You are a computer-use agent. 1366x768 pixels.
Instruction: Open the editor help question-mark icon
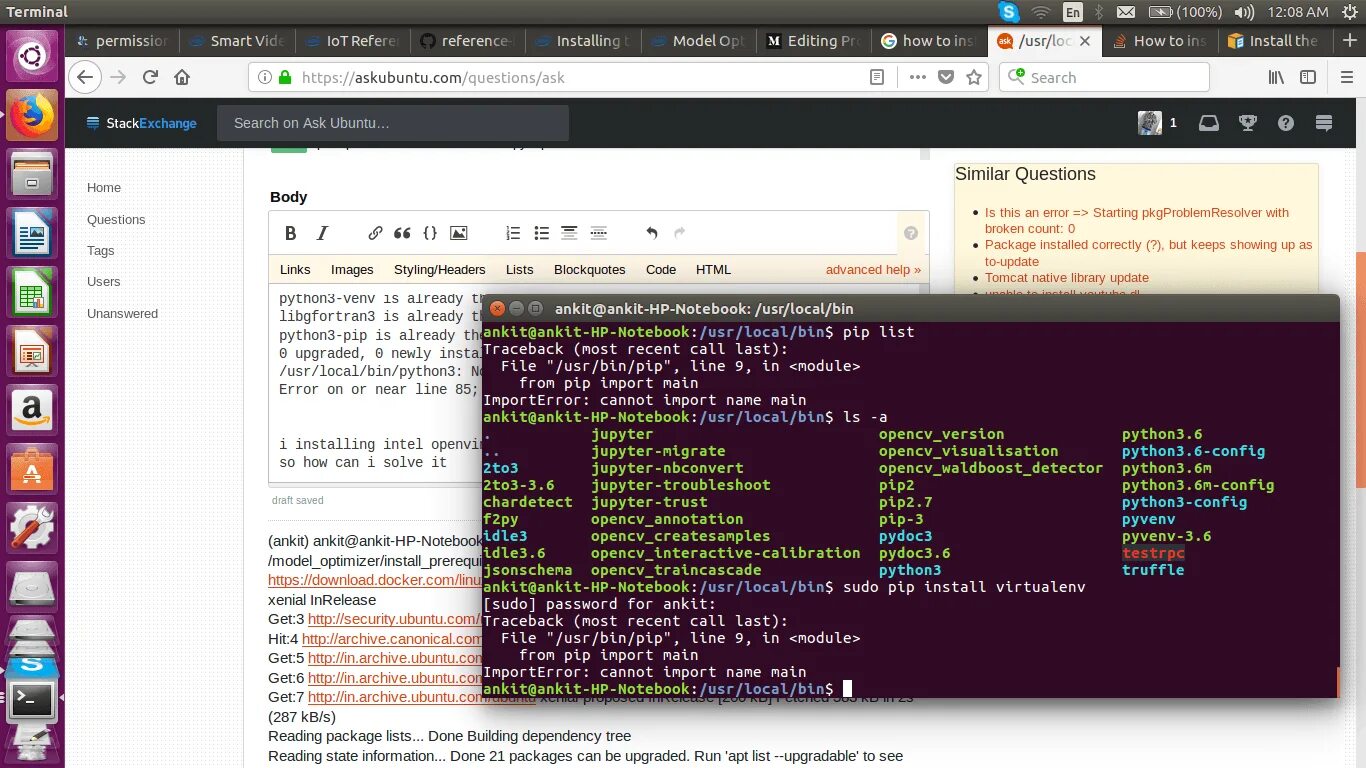pyautogui.click(x=910, y=233)
